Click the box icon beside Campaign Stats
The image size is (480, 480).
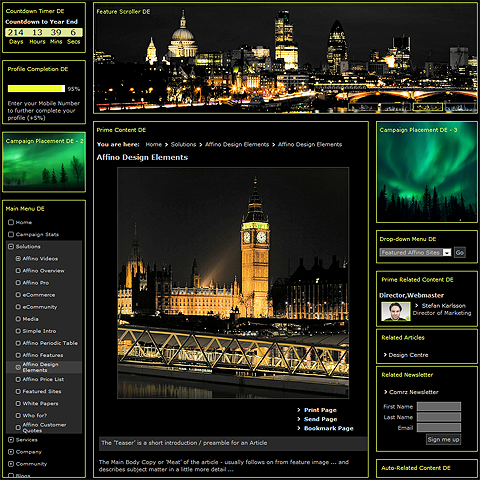[11, 234]
